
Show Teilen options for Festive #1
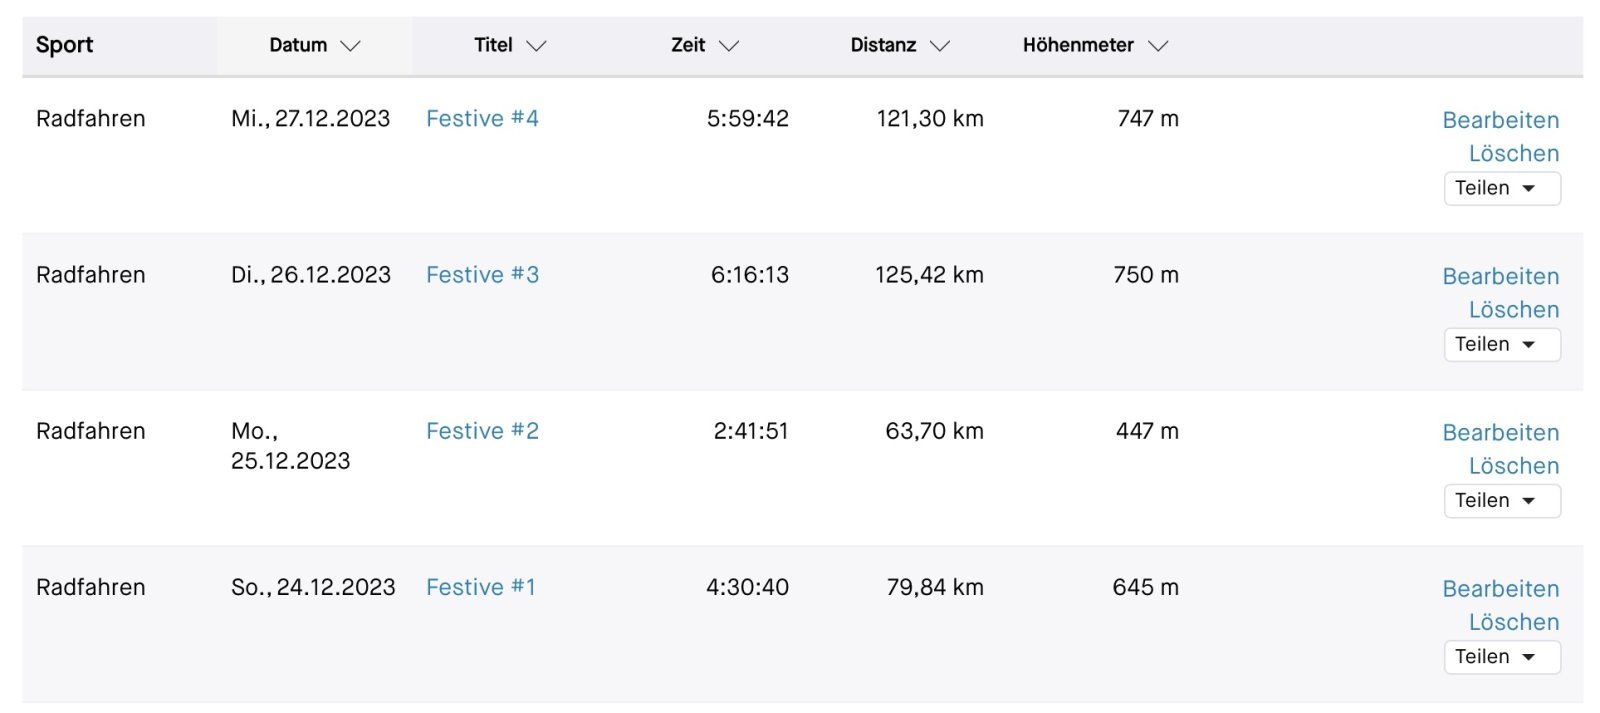pos(1501,657)
